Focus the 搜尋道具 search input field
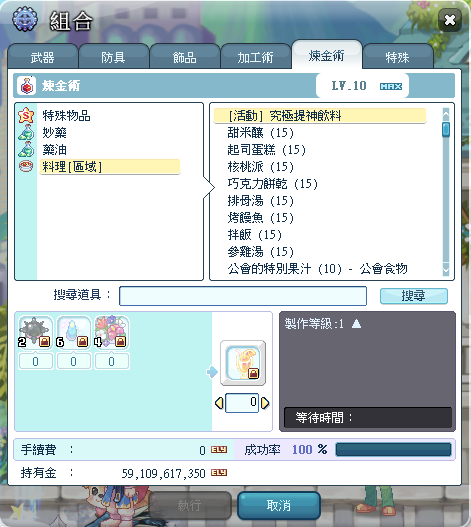 click(243, 296)
